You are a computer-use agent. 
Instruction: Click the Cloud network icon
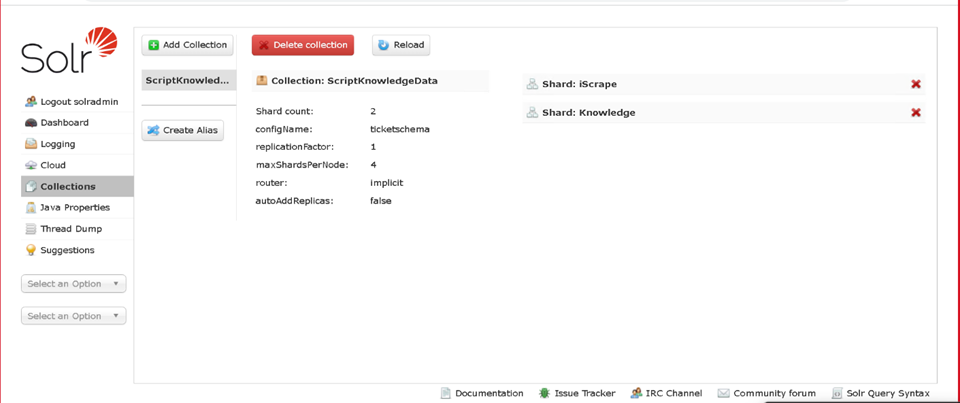[x=31, y=165]
